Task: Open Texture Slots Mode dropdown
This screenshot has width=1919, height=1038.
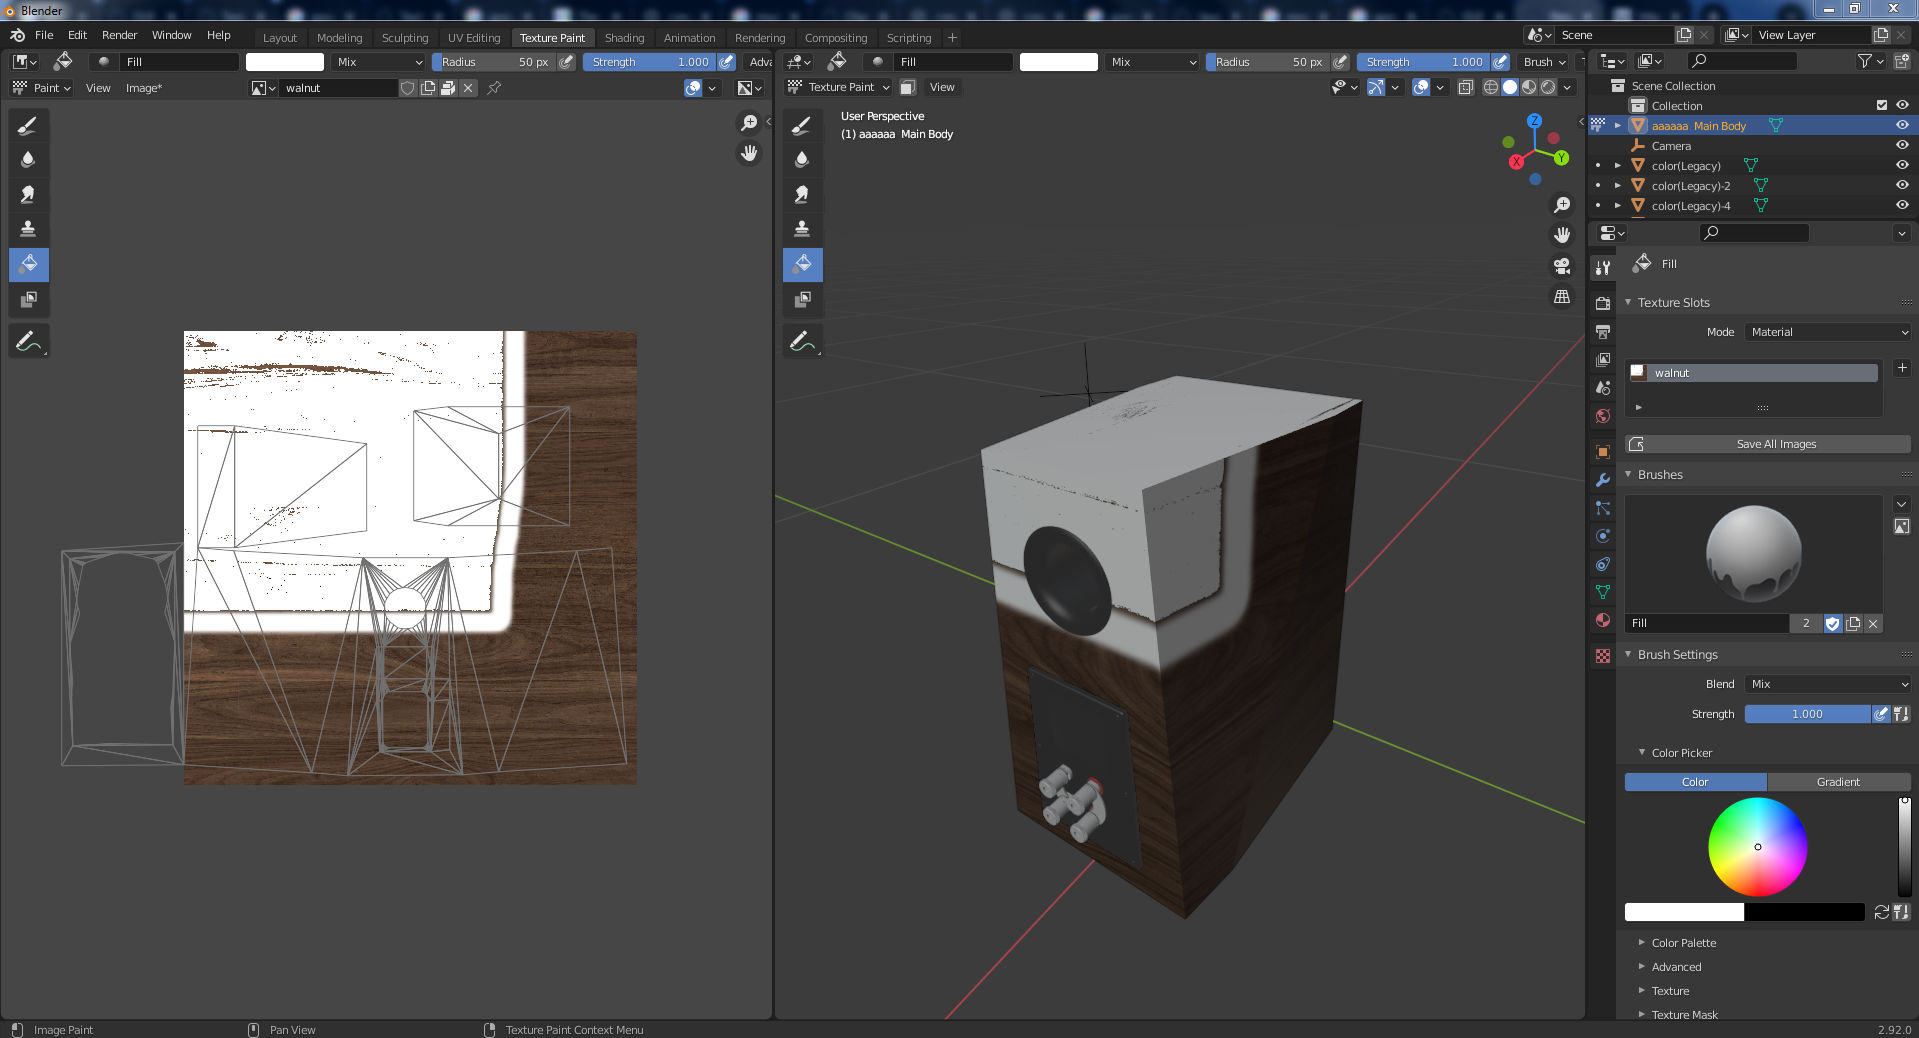Action: point(1829,332)
